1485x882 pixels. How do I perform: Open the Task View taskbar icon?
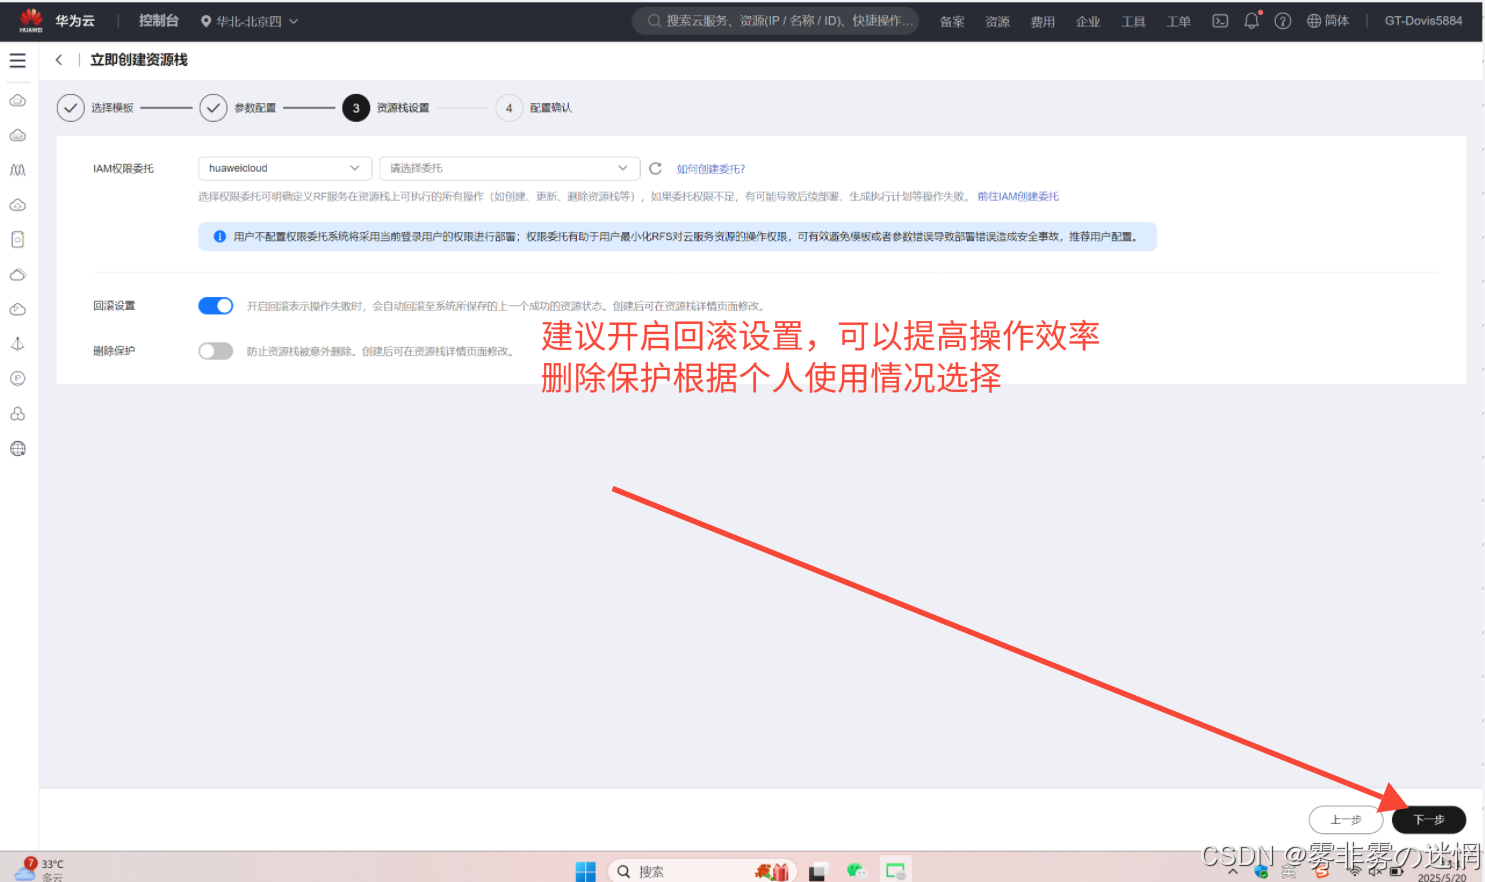817,872
